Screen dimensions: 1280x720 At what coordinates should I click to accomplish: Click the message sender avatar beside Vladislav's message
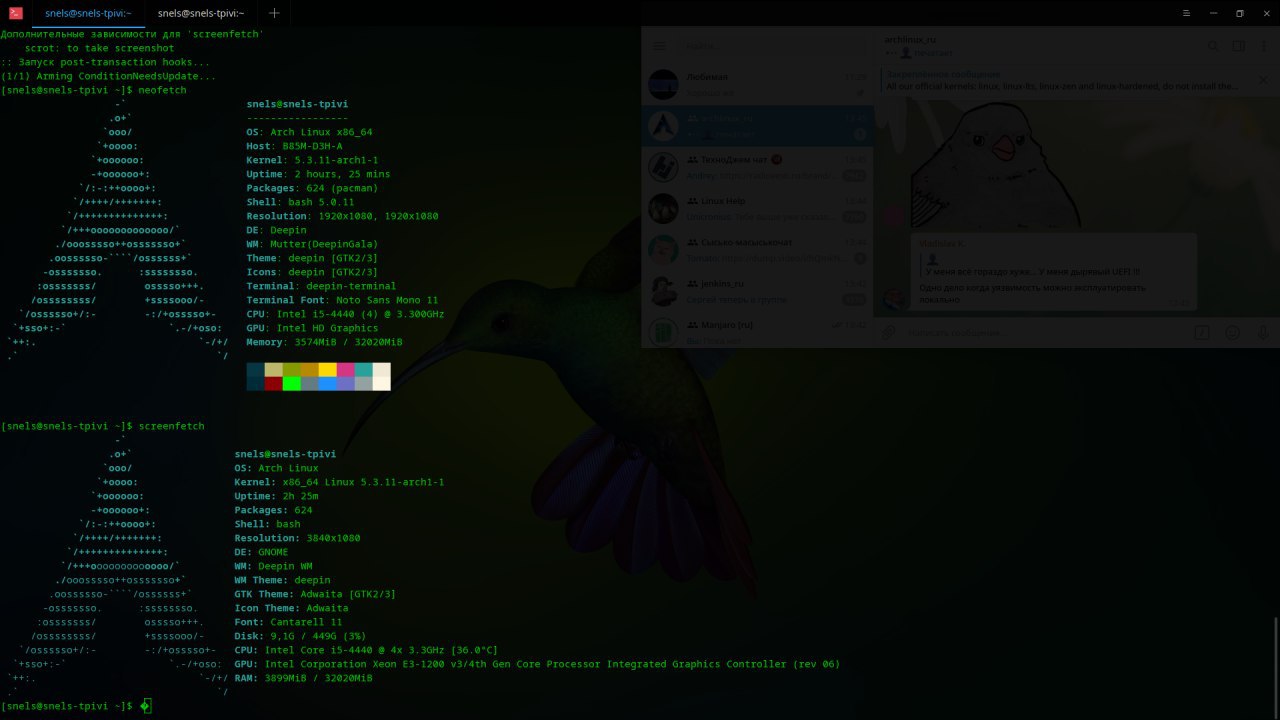893,298
